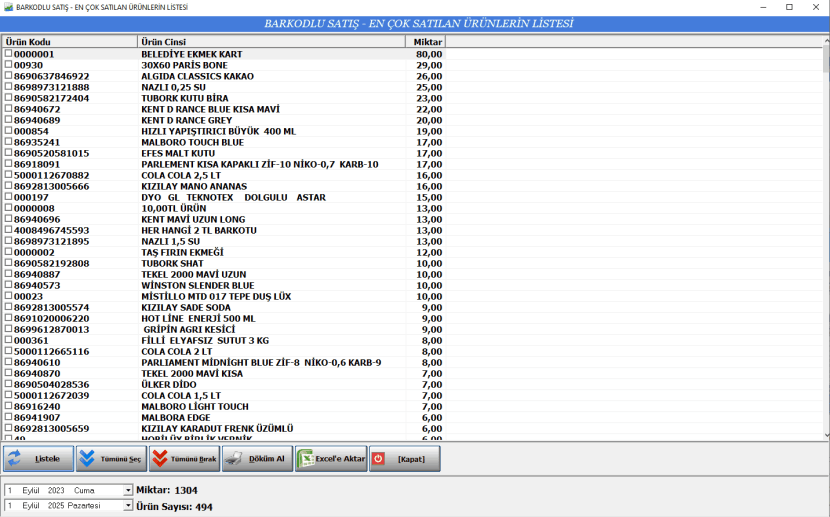The width and height of the screenshot is (830, 517).
Task: Click code 8692813005659 cell
Action: click(x=51, y=429)
